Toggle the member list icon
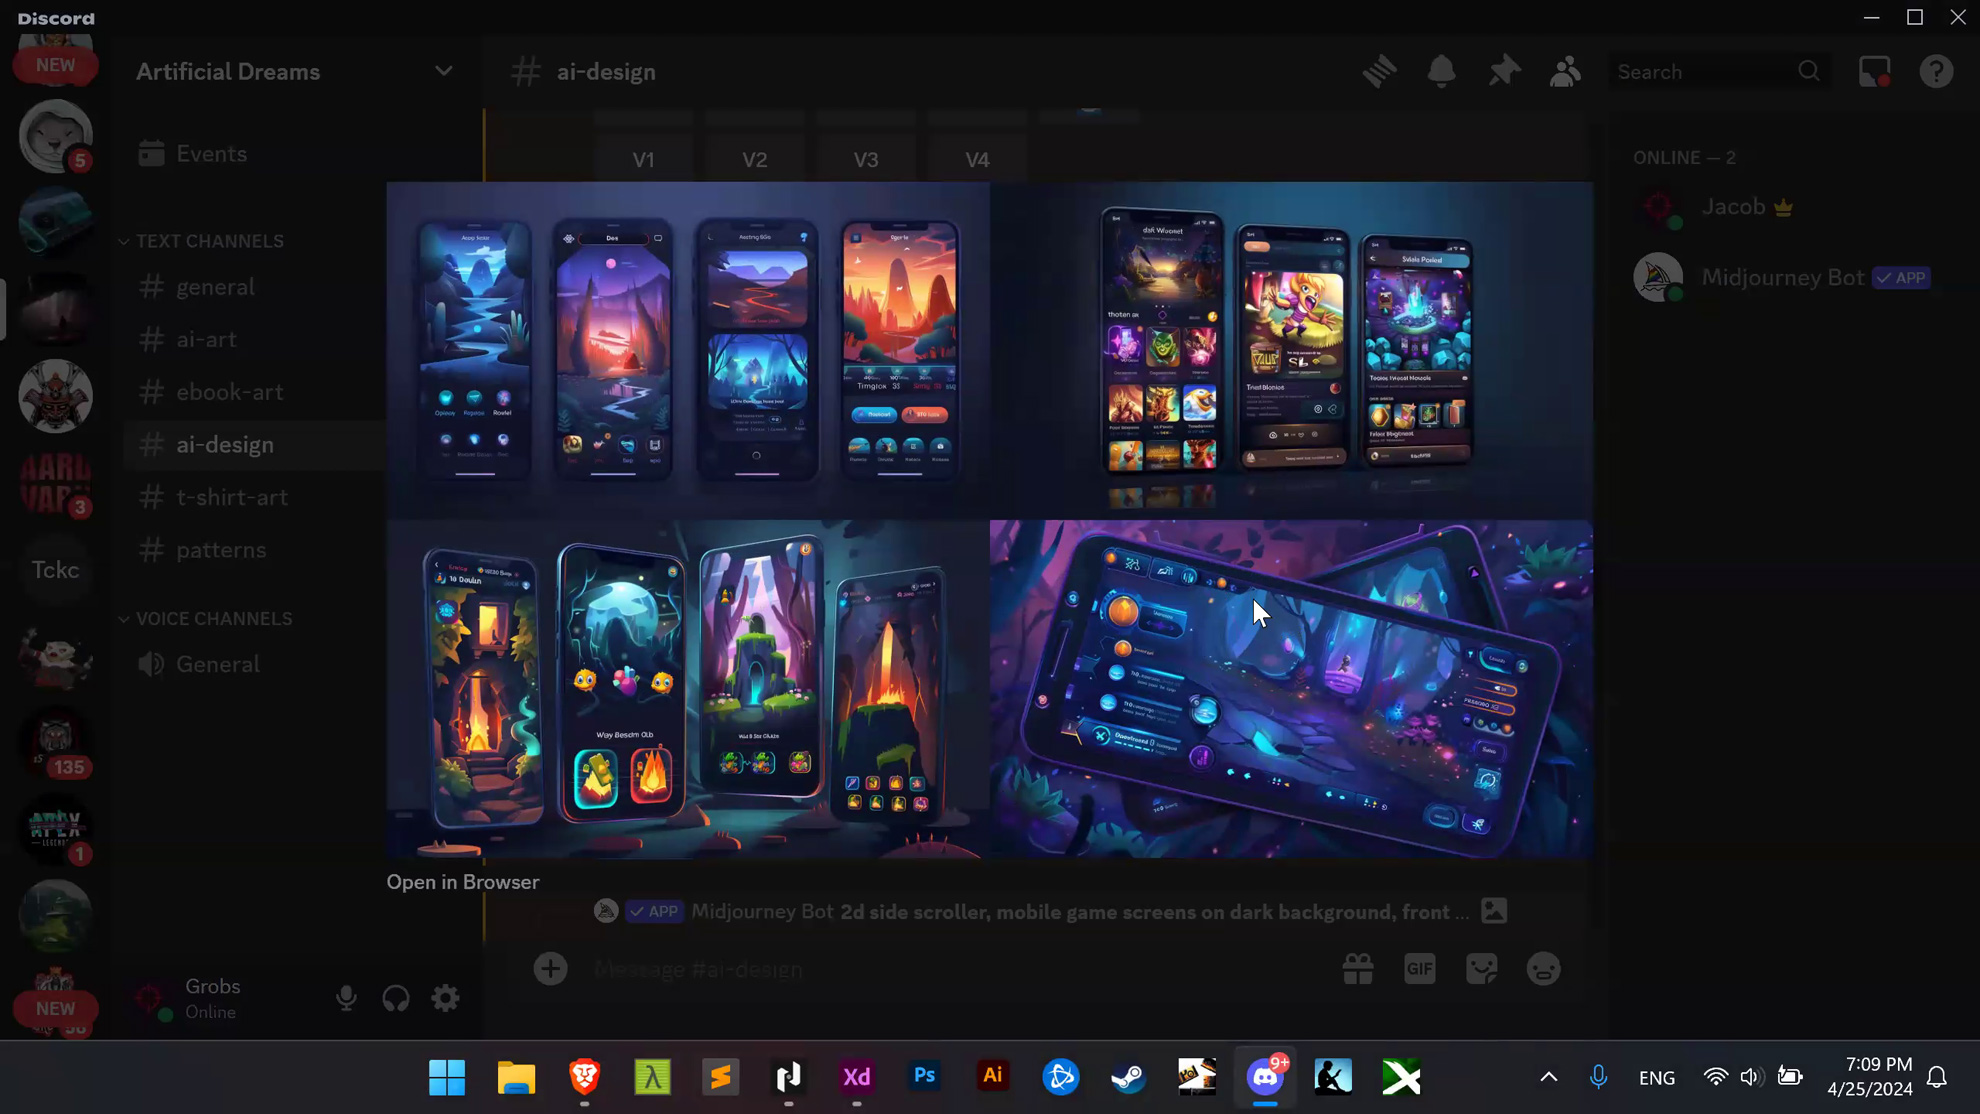The image size is (1980, 1114). coord(1565,71)
